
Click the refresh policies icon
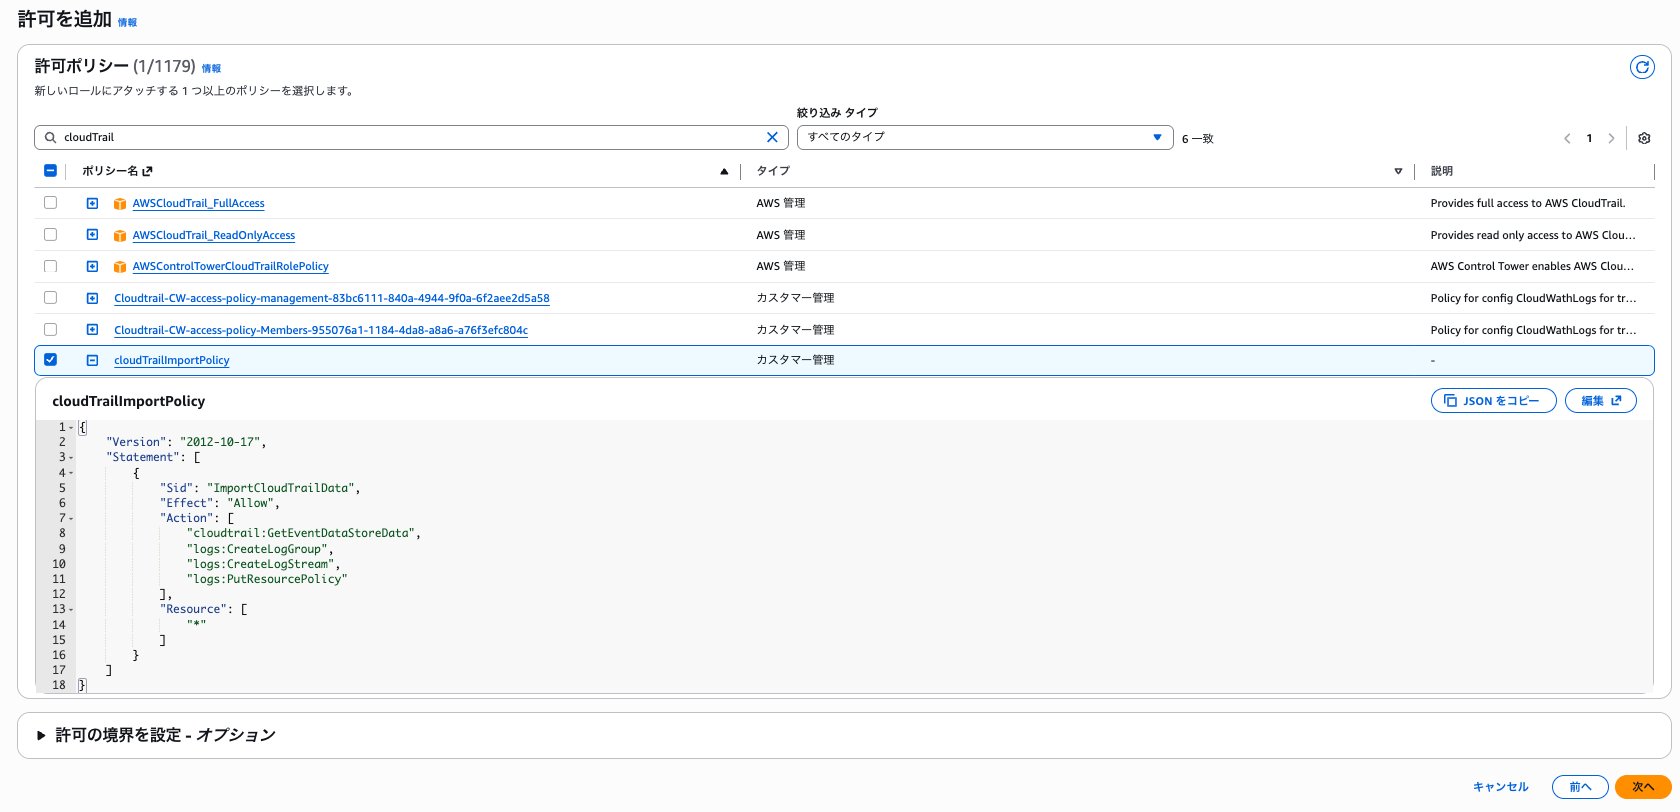[1641, 67]
